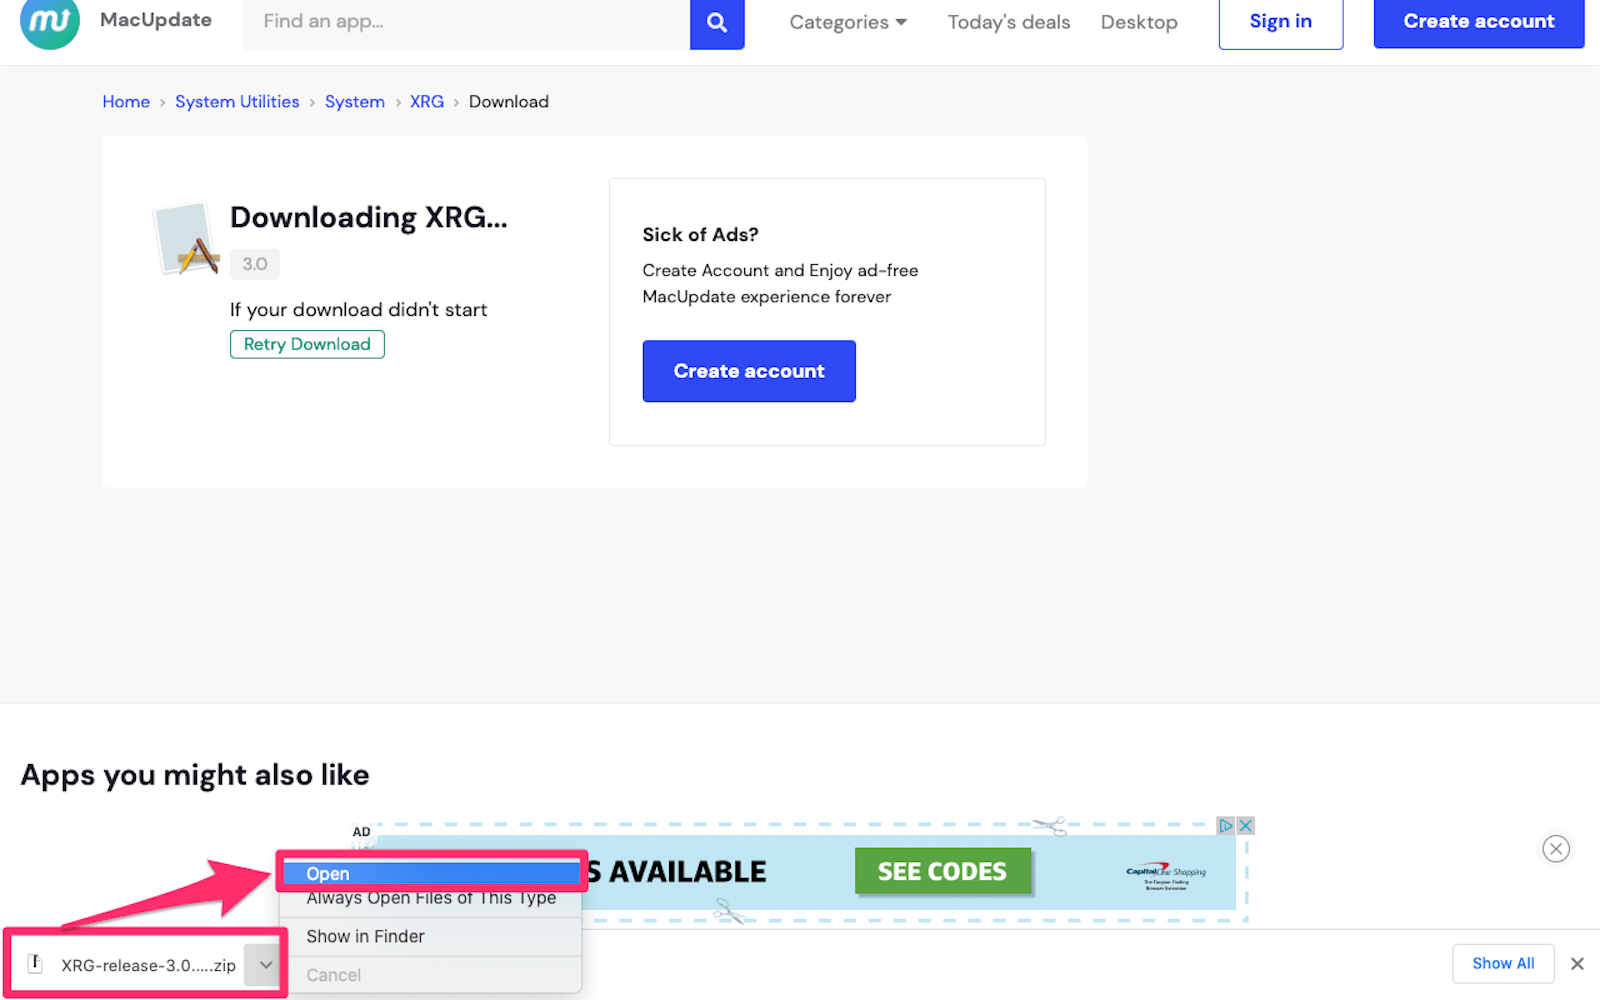Open the download item options chevron
The height and width of the screenshot is (1000, 1600).
click(x=265, y=965)
